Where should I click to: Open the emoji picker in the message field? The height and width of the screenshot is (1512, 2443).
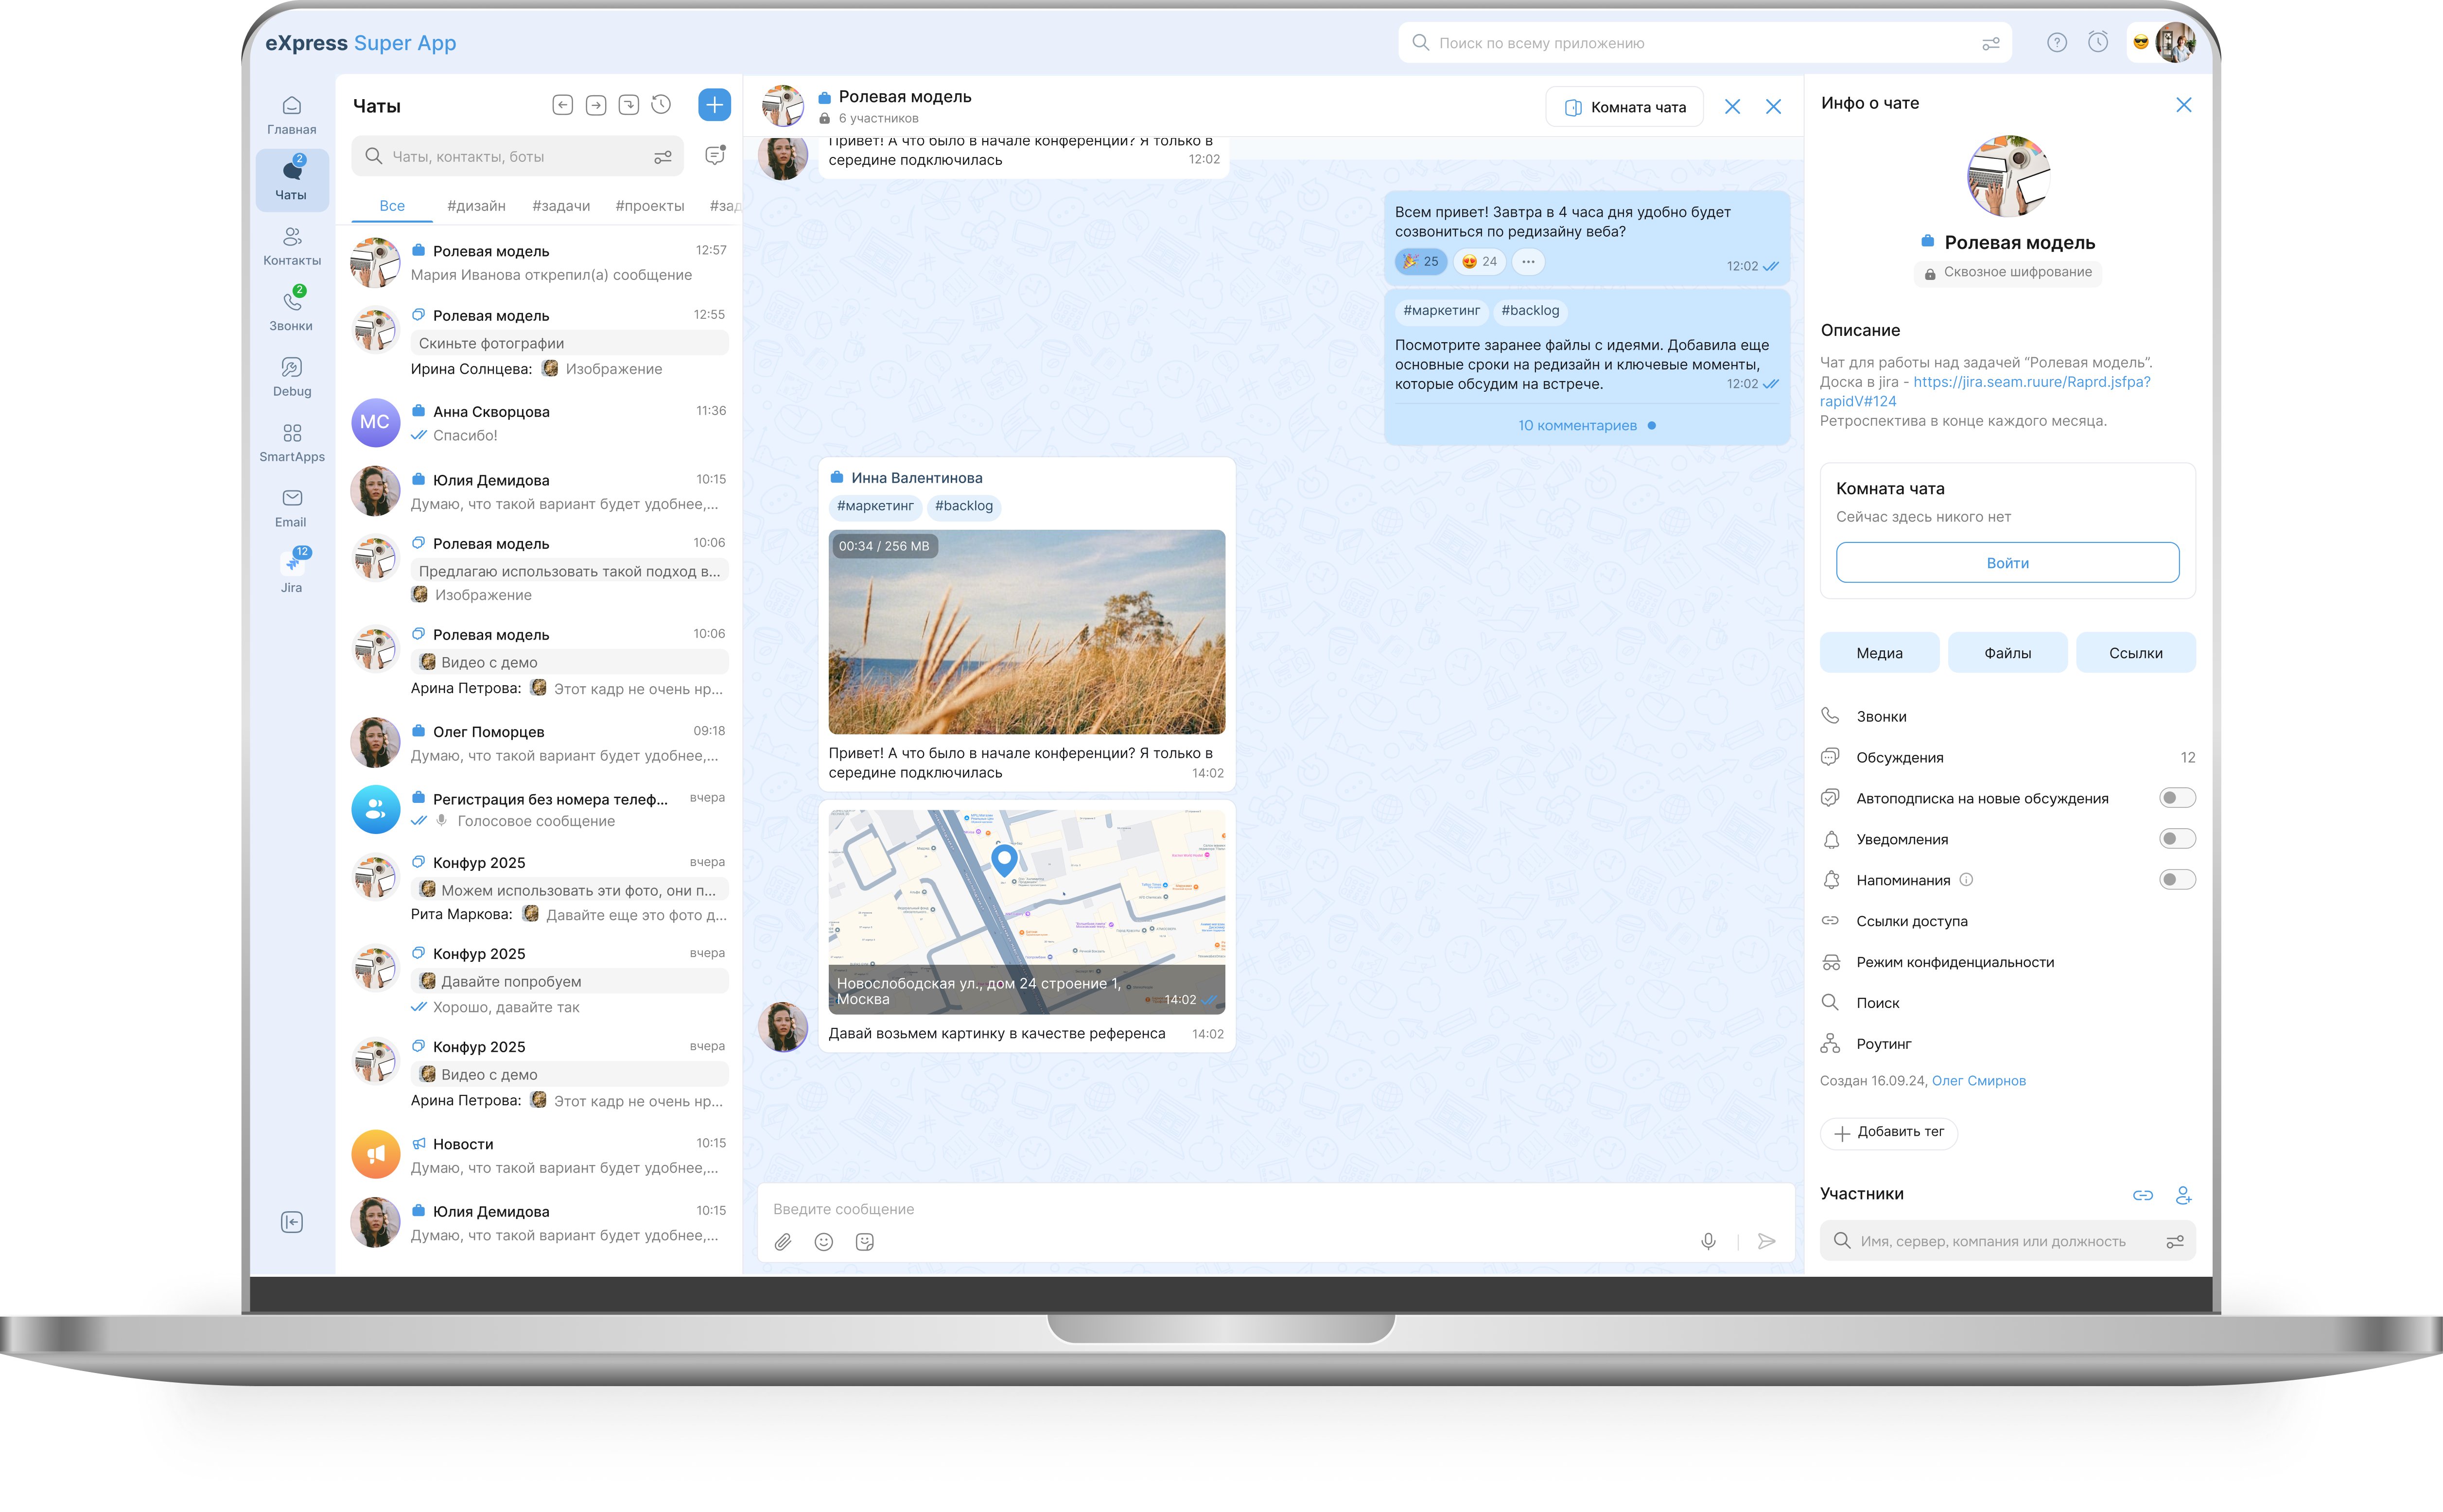click(x=823, y=1241)
